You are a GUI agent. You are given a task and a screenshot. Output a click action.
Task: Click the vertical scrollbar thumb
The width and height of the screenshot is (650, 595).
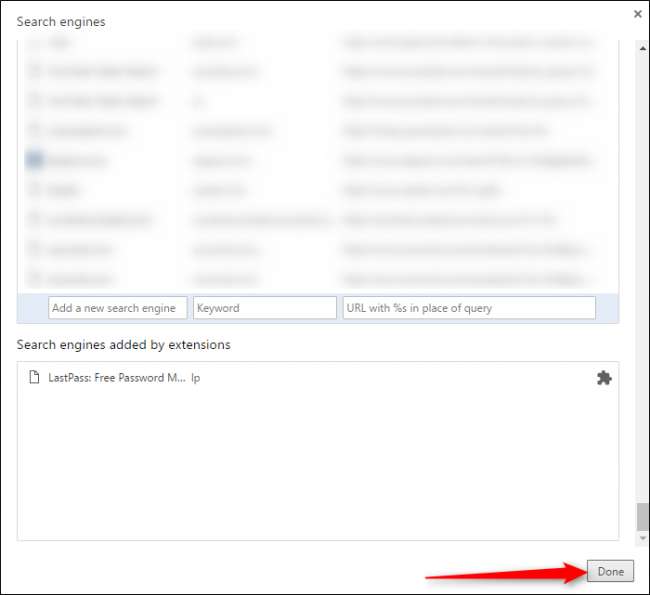click(643, 517)
